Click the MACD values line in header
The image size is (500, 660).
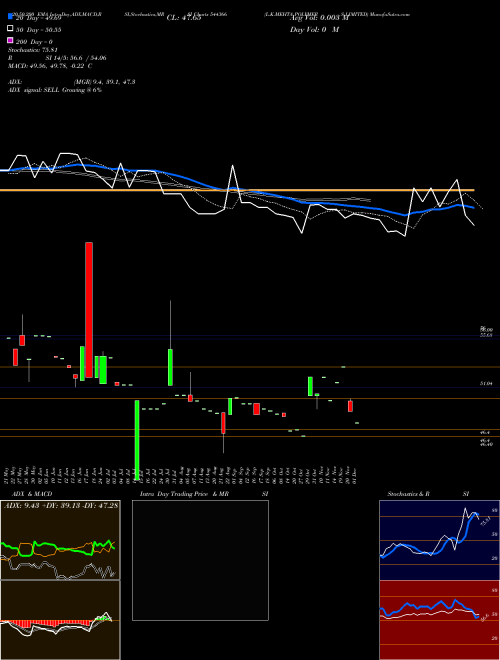point(50,66)
